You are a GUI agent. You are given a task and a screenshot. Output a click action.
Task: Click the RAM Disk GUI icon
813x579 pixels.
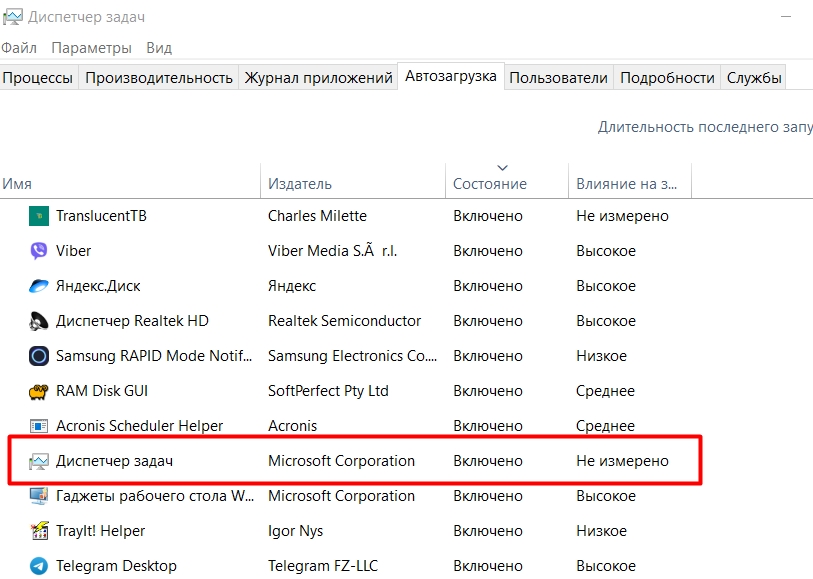click(39, 391)
